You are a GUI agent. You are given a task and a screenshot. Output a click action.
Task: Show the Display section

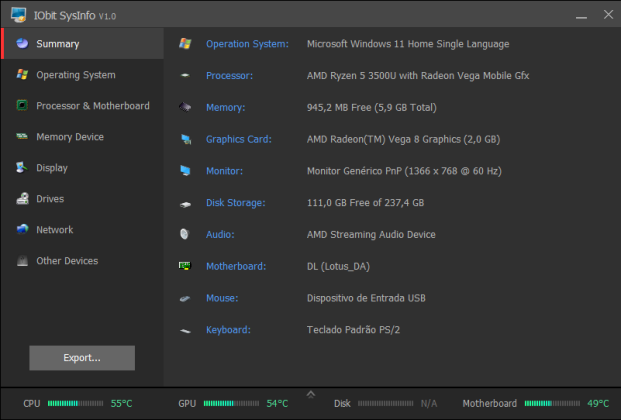[x=82, y=168]
